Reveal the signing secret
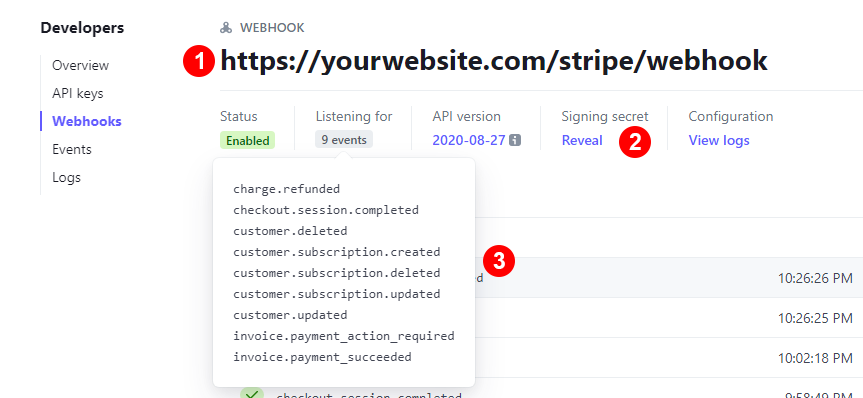 click(582, 140)
